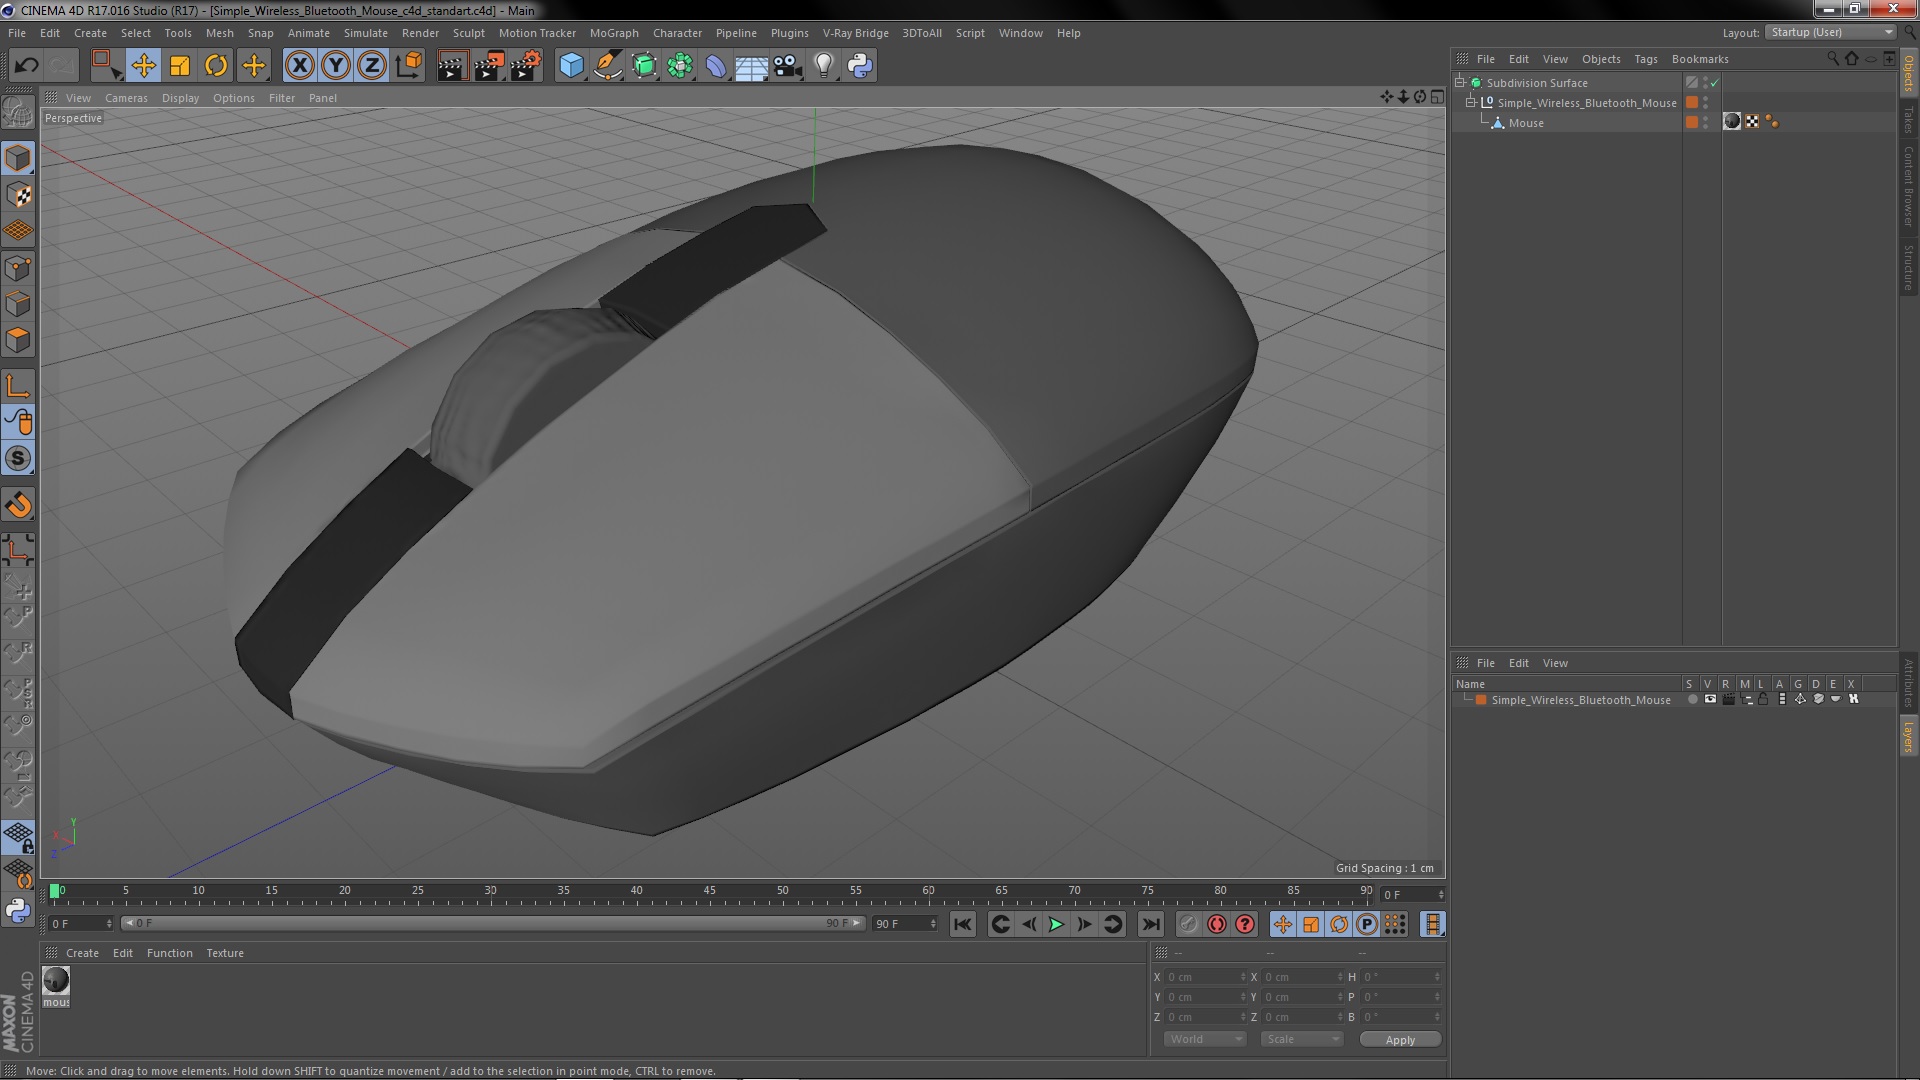Screen dimensions: 1920x1080
Task: Toggle Subdivision Surface enable checkmark
Action: tap(1715, 83)
